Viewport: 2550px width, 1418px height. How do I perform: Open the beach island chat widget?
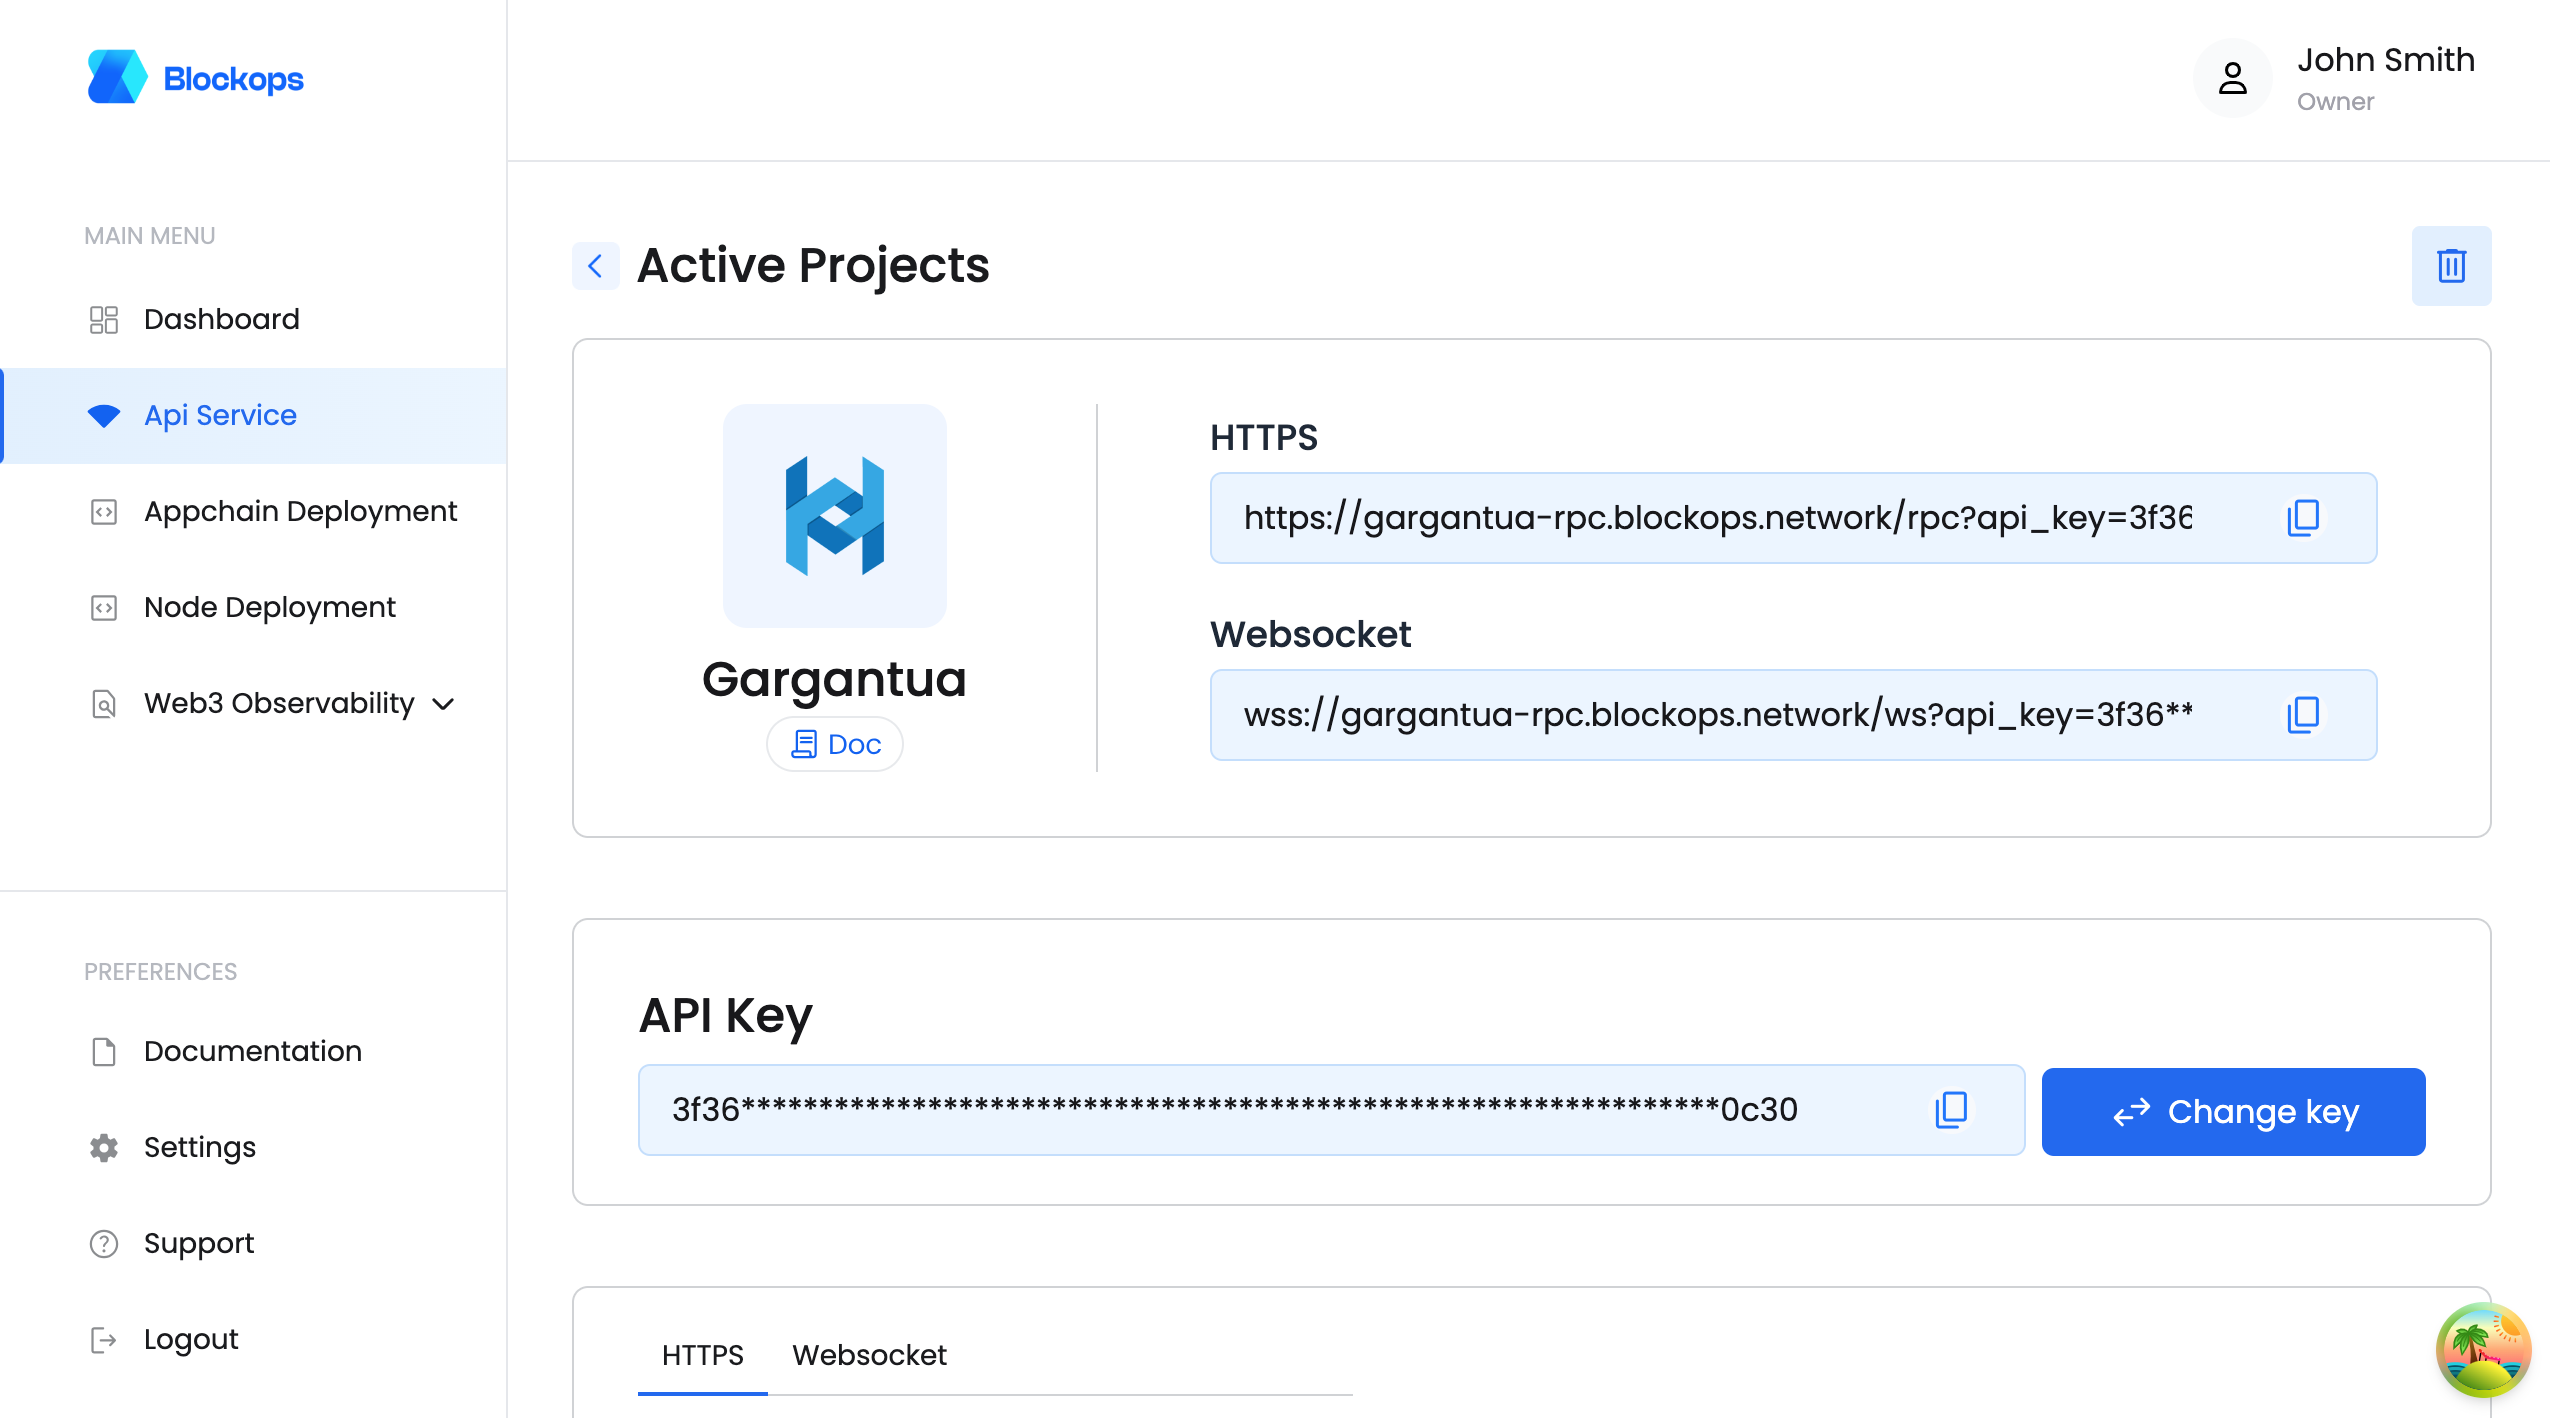(x=2482, y=1350)
